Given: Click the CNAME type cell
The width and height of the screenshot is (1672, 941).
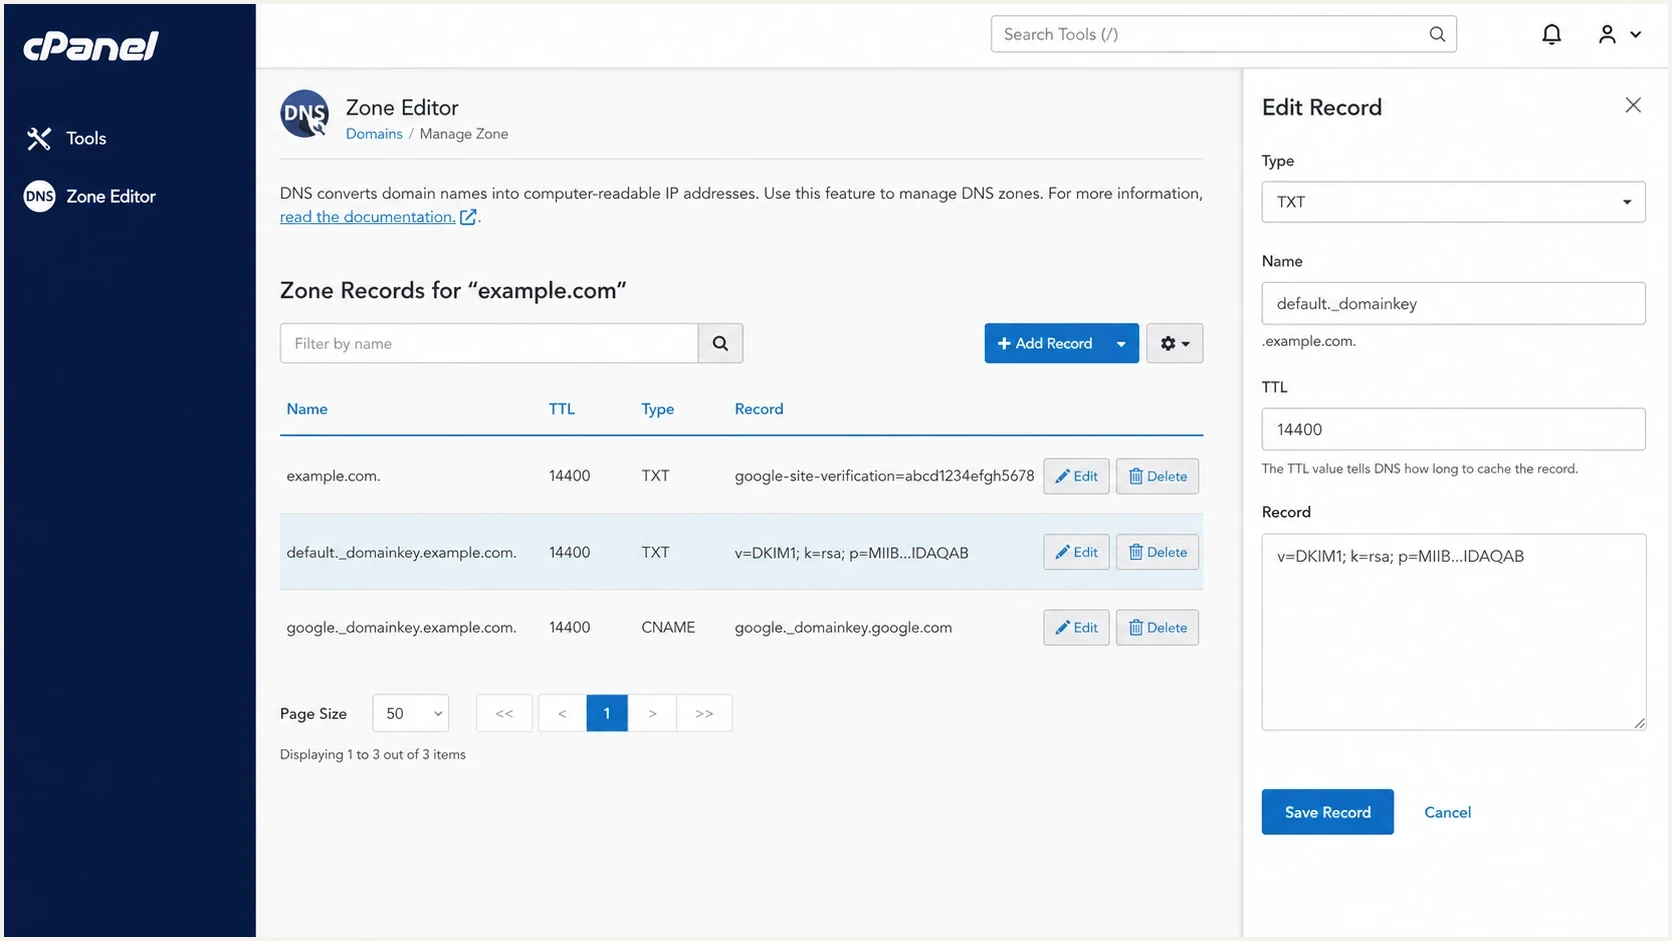Looking at the screenshot, I should coord(668,628).
